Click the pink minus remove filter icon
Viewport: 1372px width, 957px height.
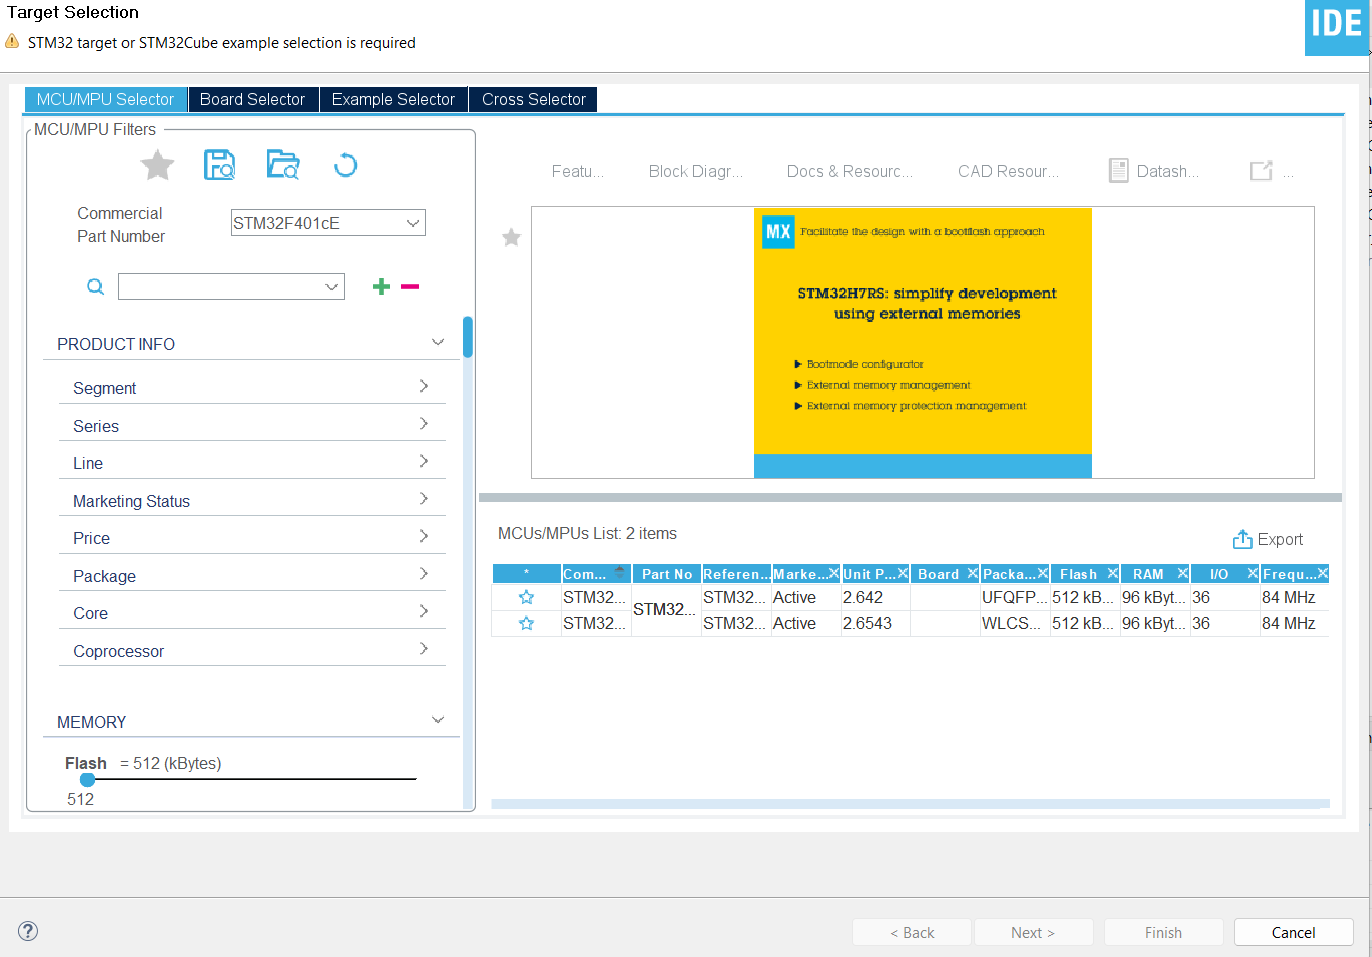[x=410, y=287]
